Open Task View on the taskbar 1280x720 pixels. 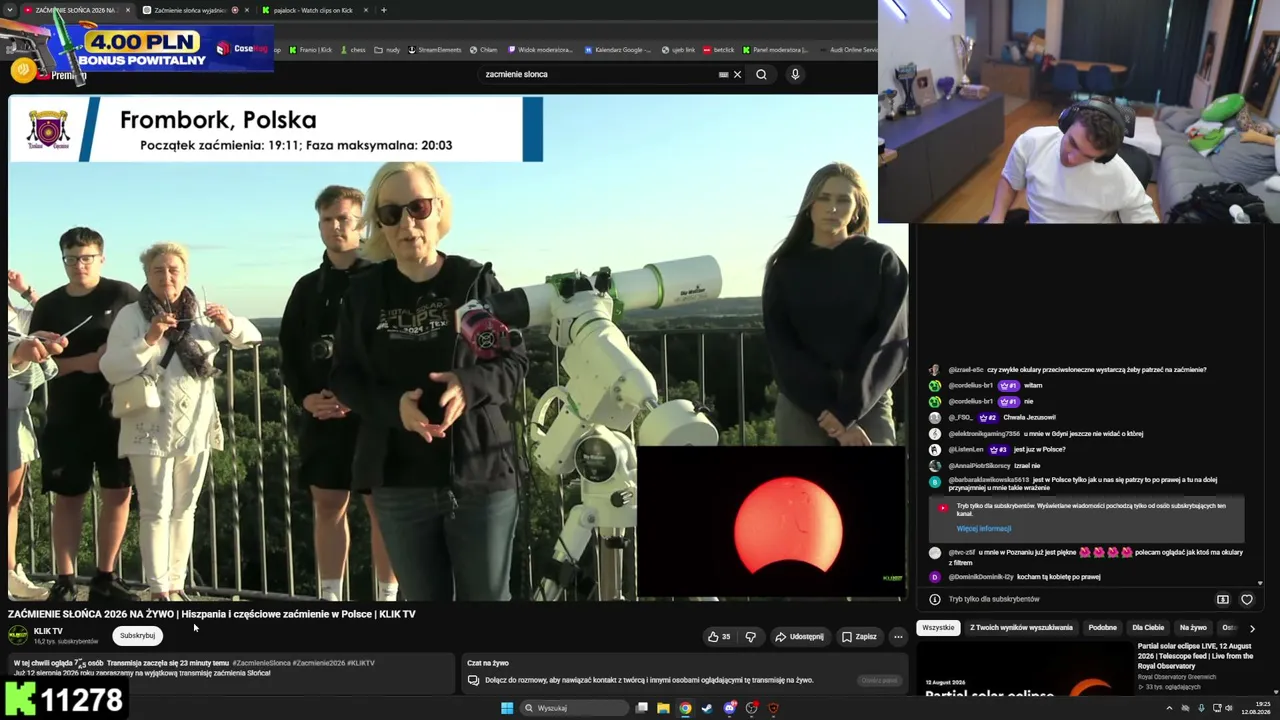[641, 708]
